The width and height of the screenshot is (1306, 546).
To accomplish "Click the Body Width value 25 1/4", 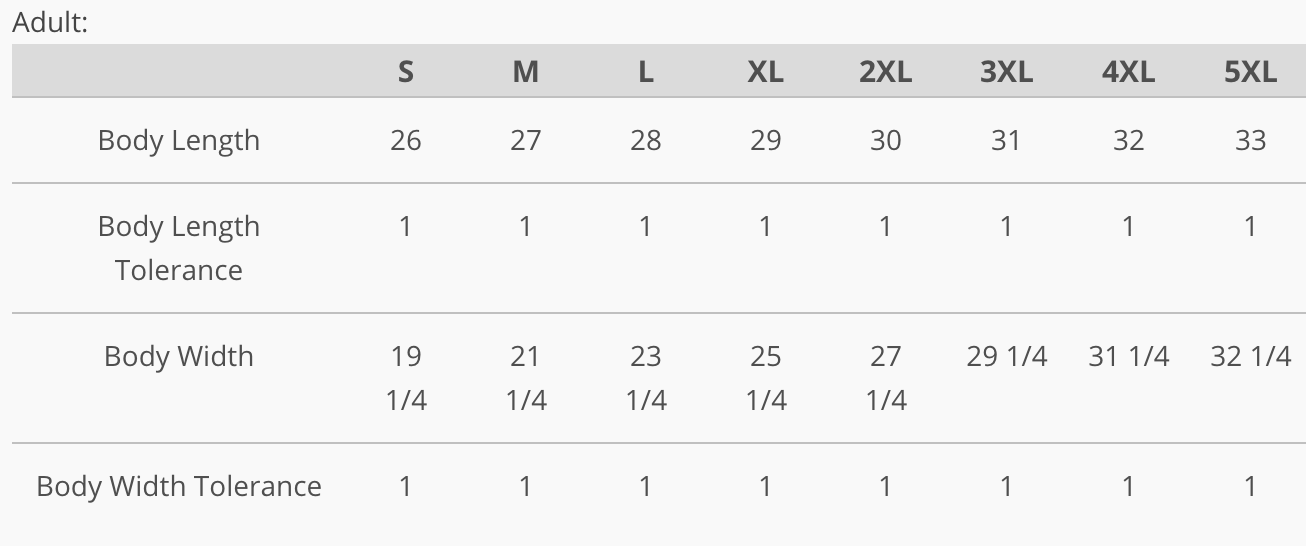I will click(765, 378).
